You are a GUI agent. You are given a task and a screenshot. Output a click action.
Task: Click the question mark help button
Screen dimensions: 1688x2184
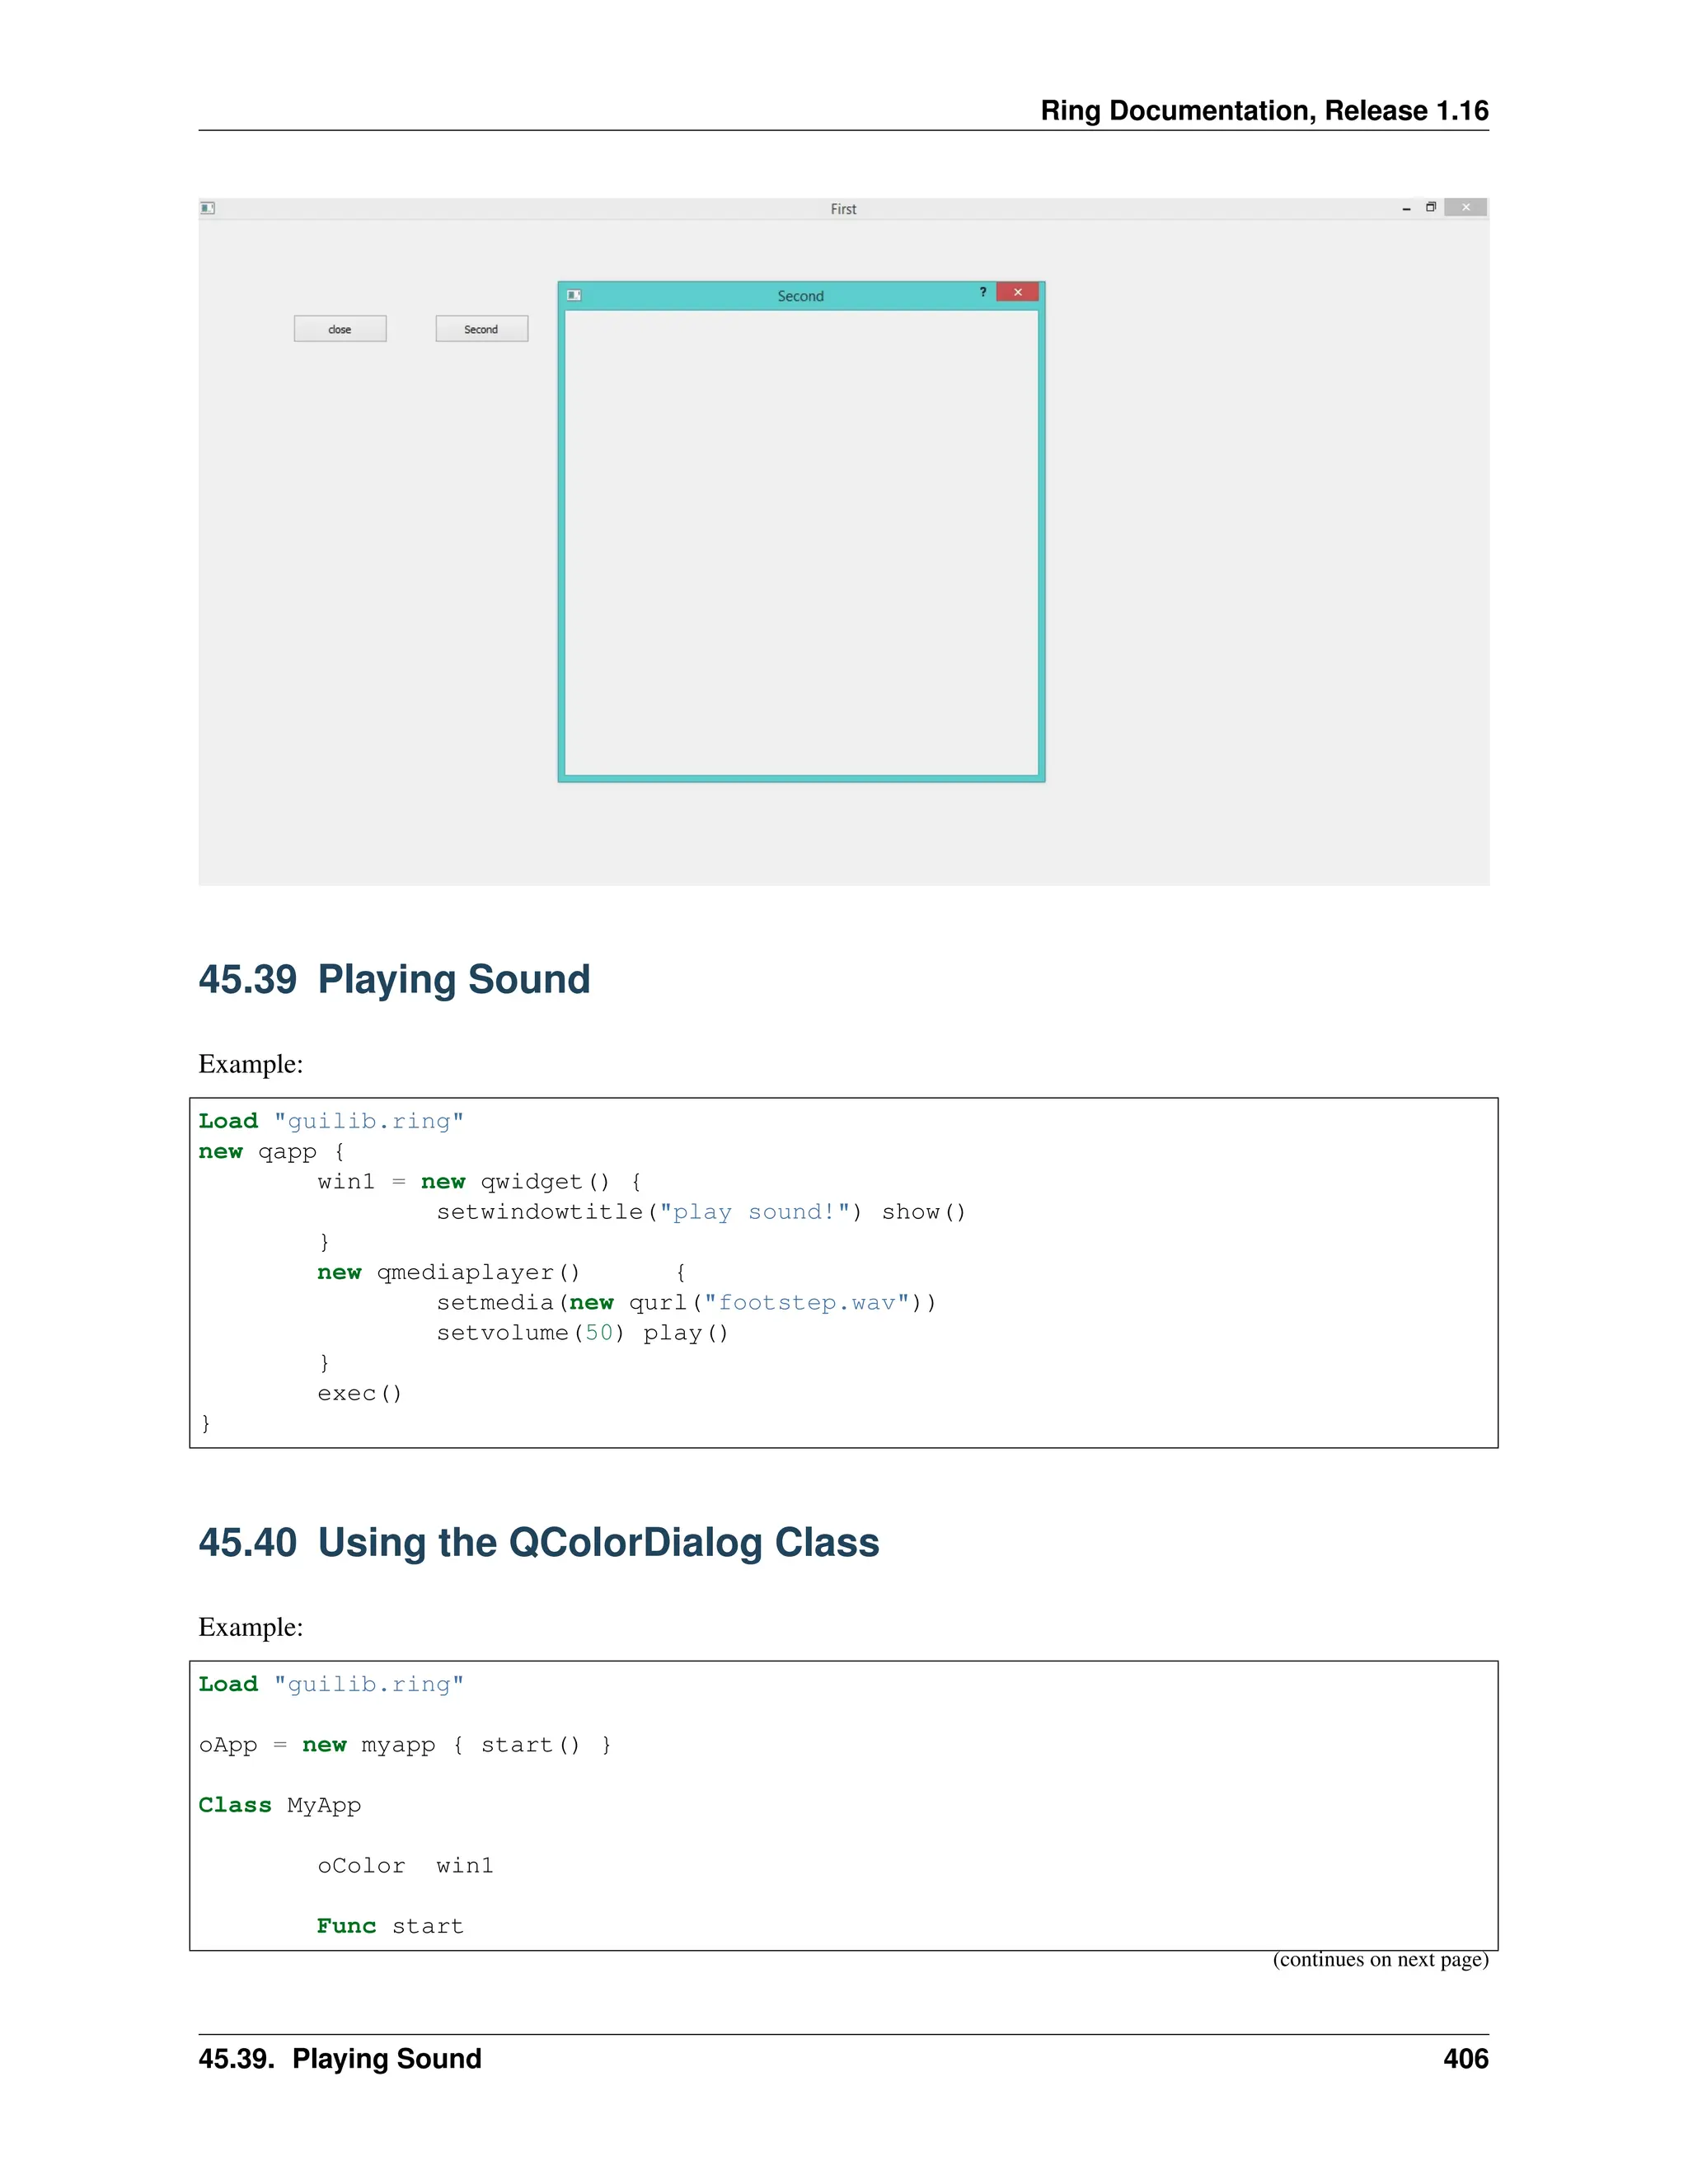click(x=983, y=292)
